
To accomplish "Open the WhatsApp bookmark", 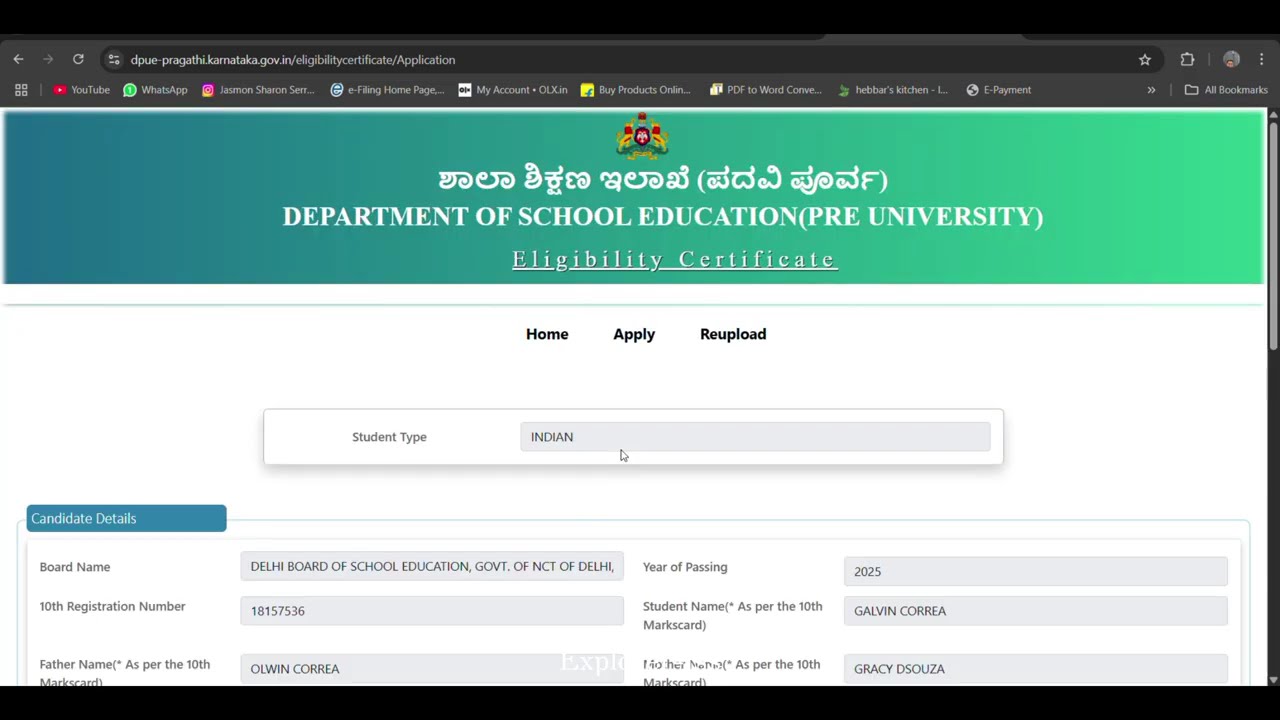I will (155, 90).
